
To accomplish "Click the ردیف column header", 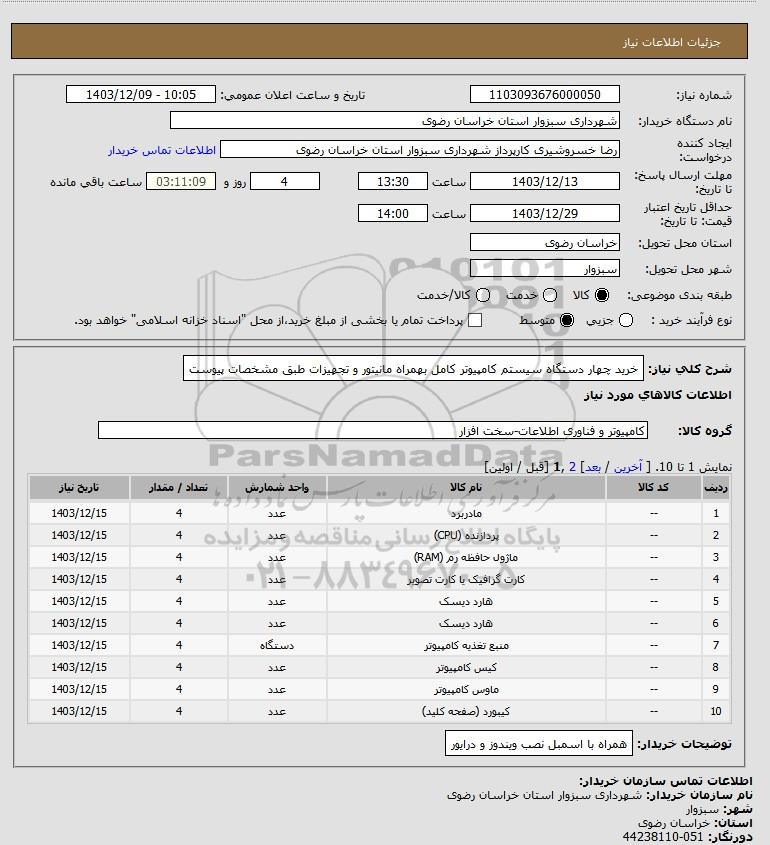I will [716, 487].
